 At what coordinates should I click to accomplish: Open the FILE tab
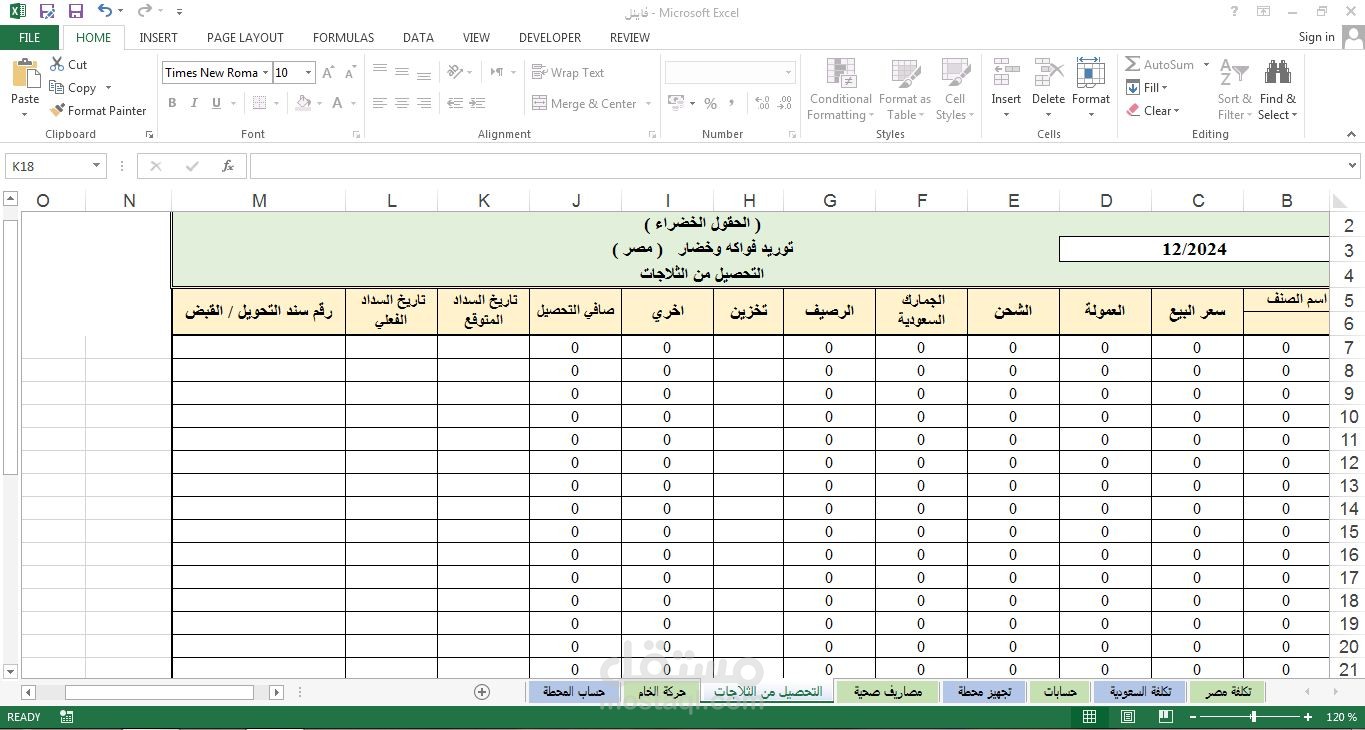pyautogui.click(x=30, y=37)
